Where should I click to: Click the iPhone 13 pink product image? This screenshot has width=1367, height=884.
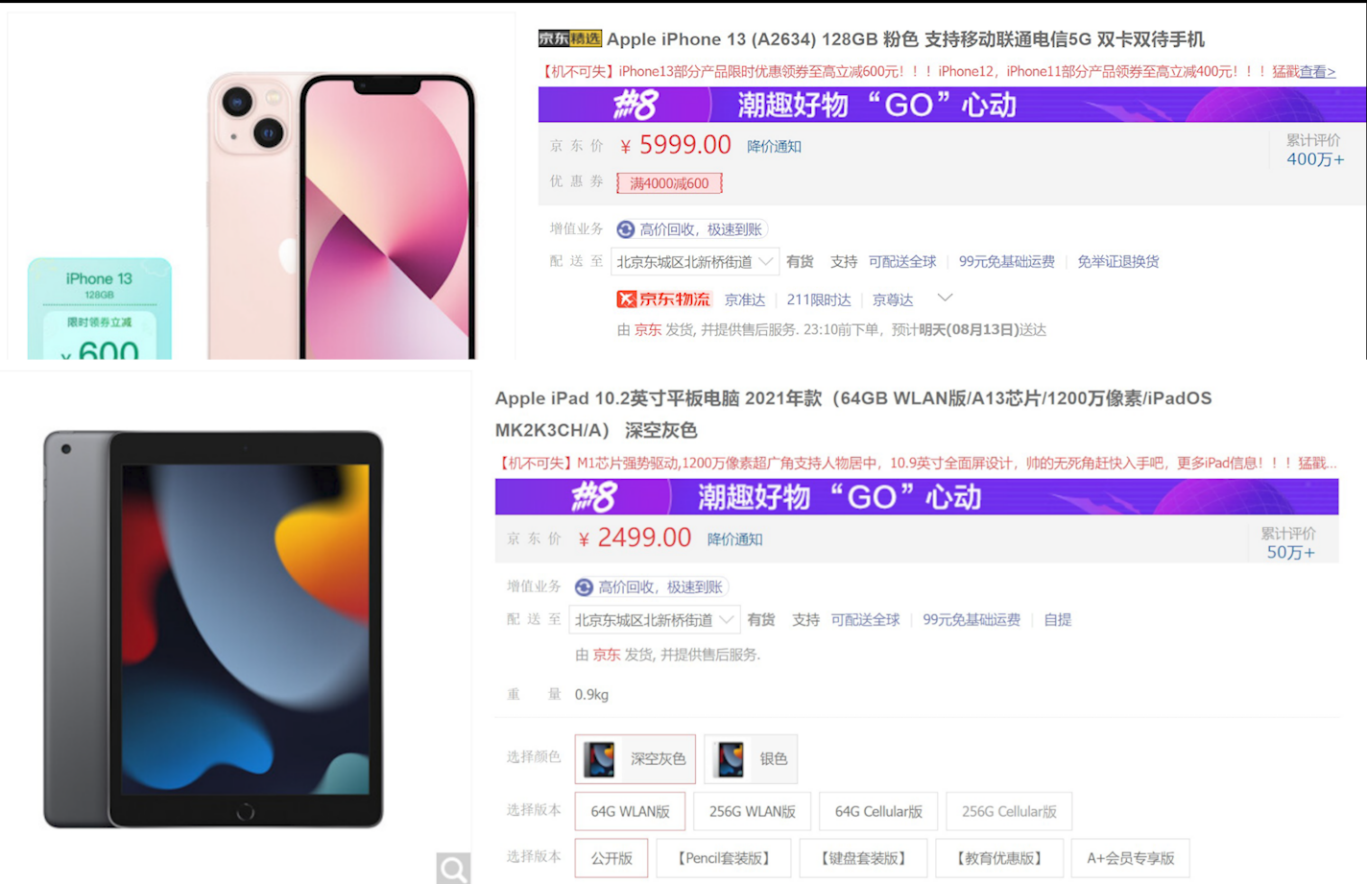(340, 215)
